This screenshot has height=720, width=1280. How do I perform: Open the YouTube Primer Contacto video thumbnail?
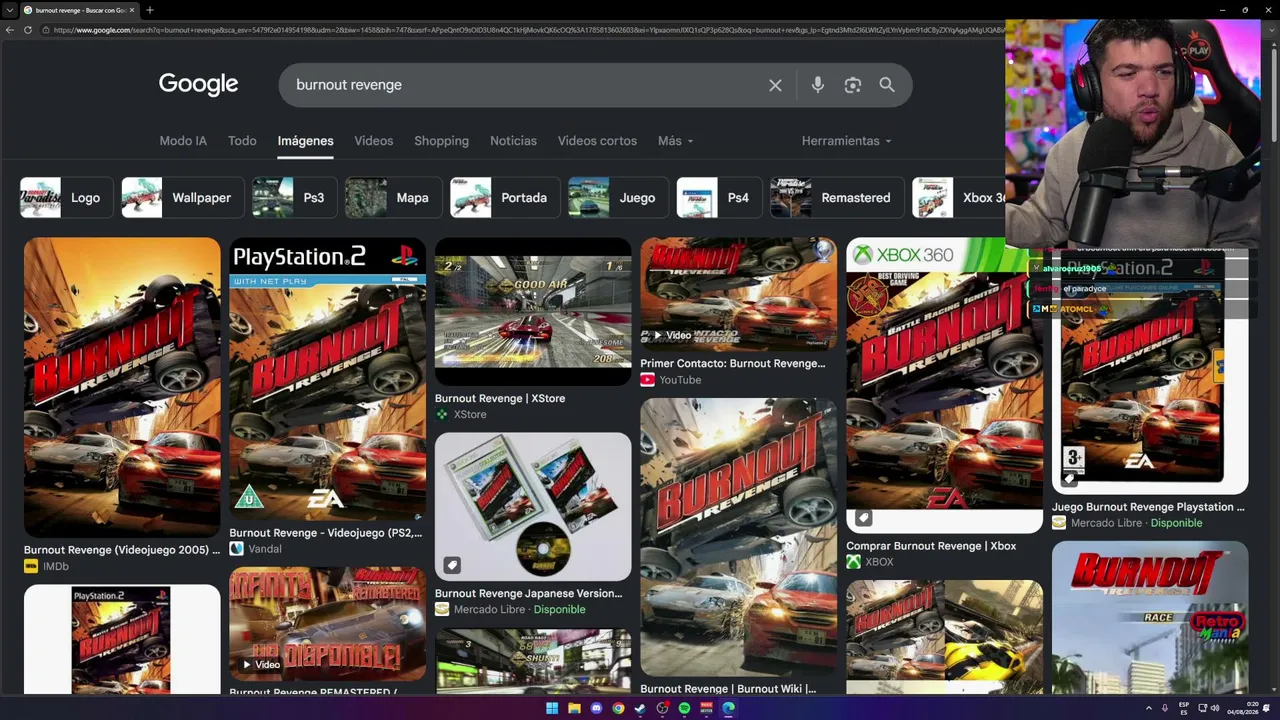click(738, 294)
